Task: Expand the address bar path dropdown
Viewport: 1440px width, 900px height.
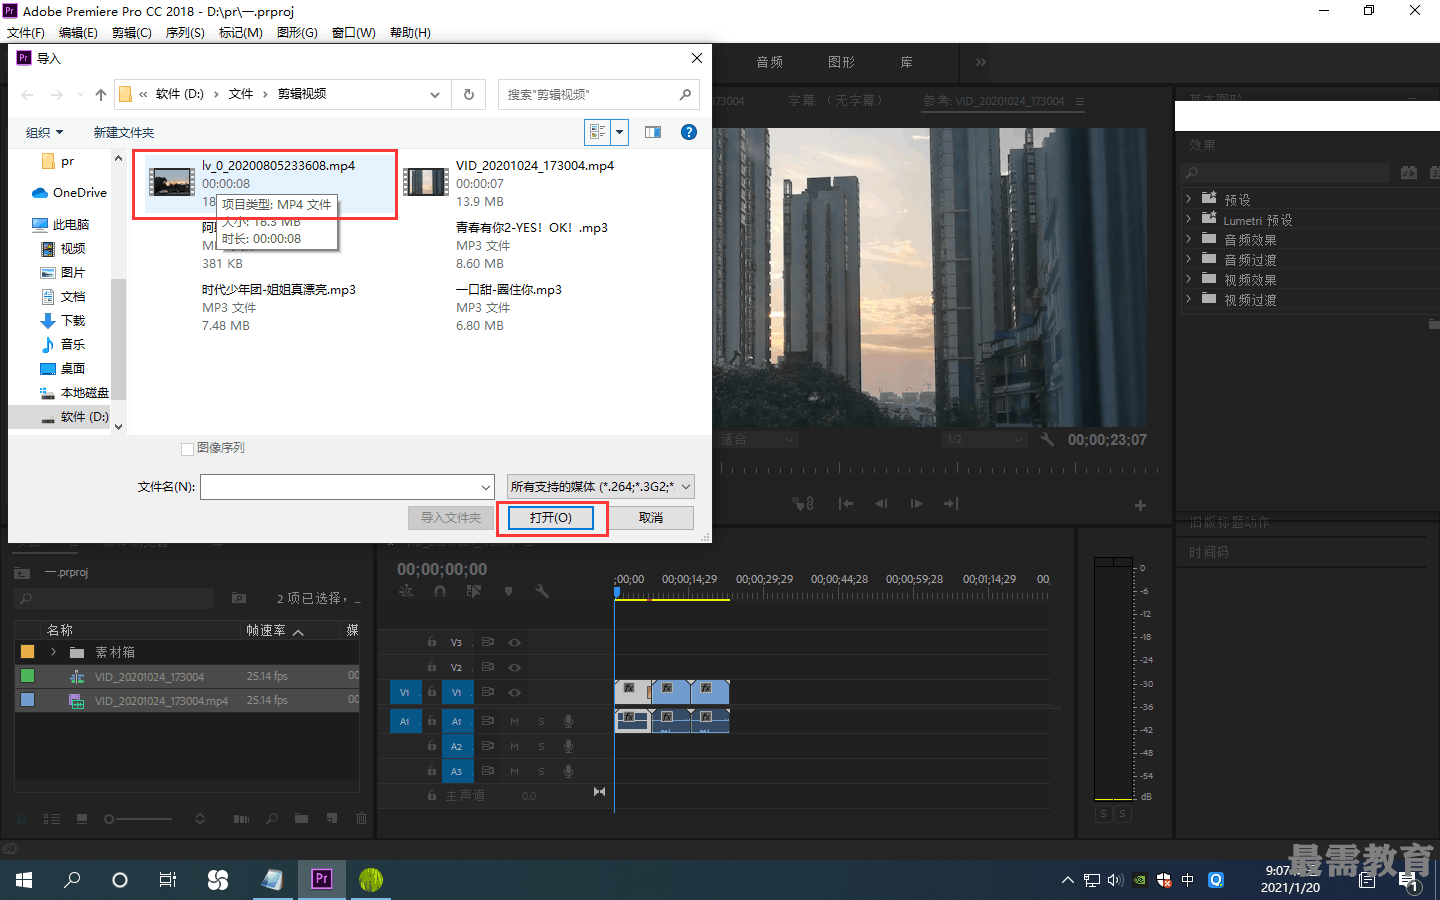Action: [435, 95]
